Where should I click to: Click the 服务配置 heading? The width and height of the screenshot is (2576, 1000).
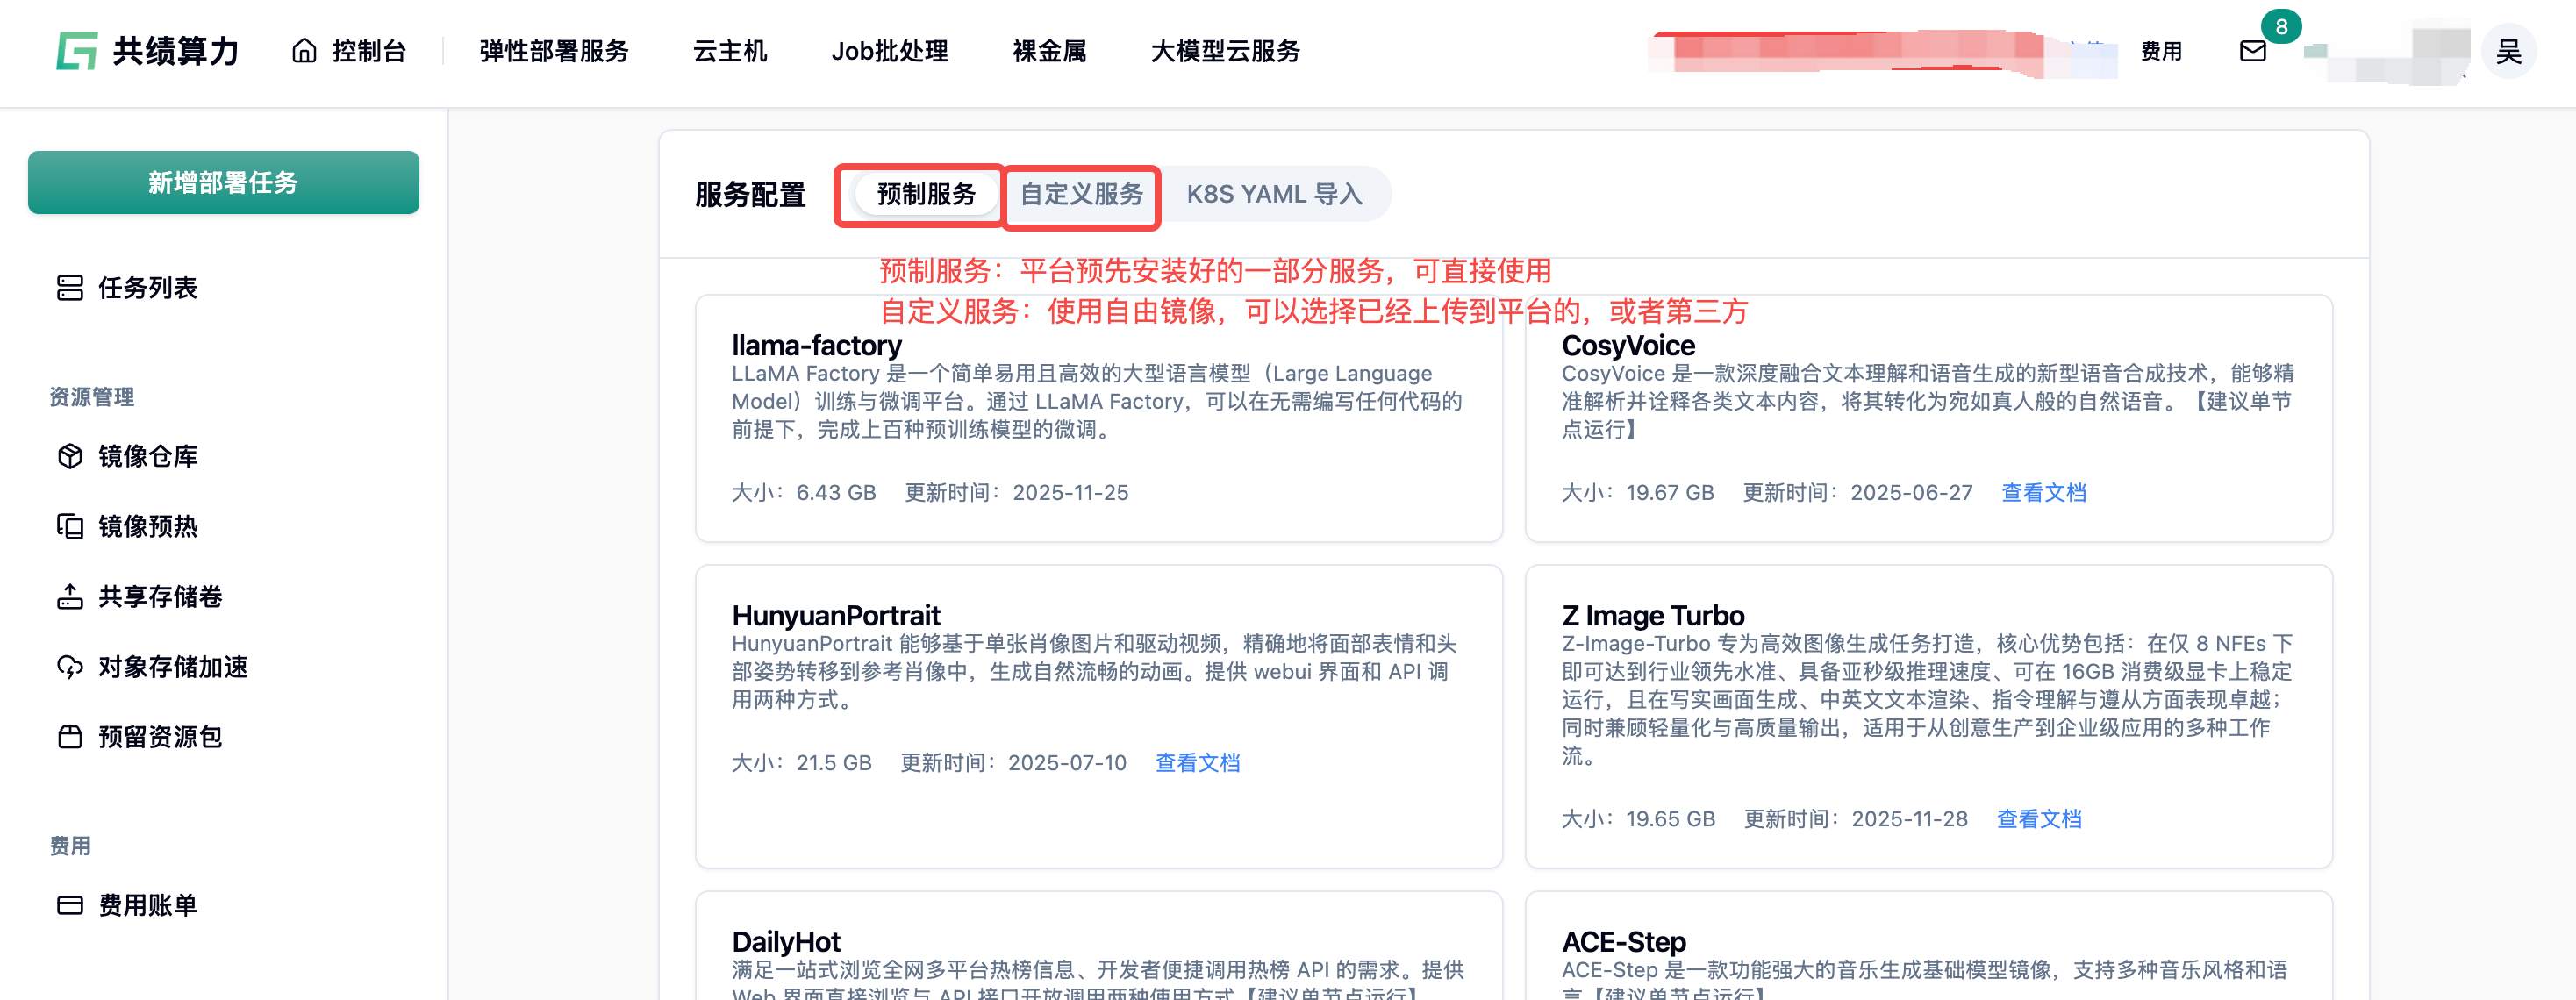750,194
